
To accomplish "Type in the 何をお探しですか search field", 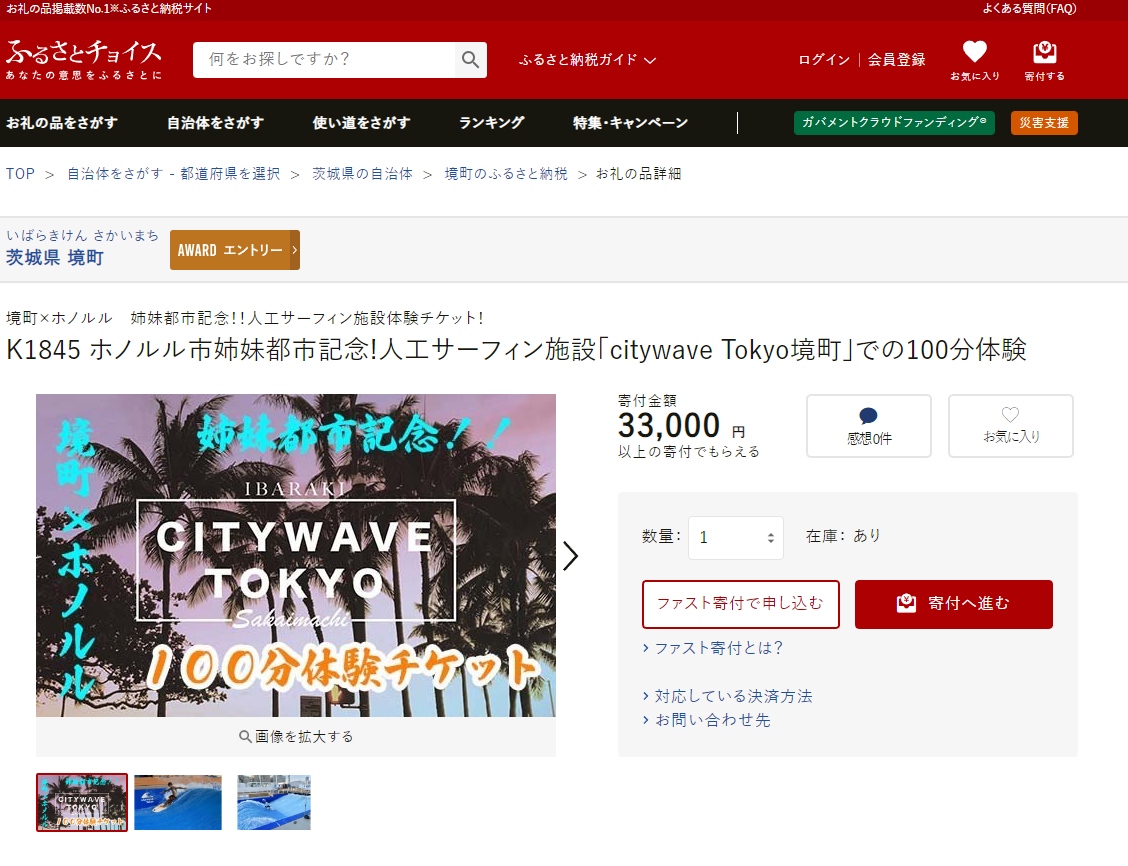I will (x=324, y=60).
